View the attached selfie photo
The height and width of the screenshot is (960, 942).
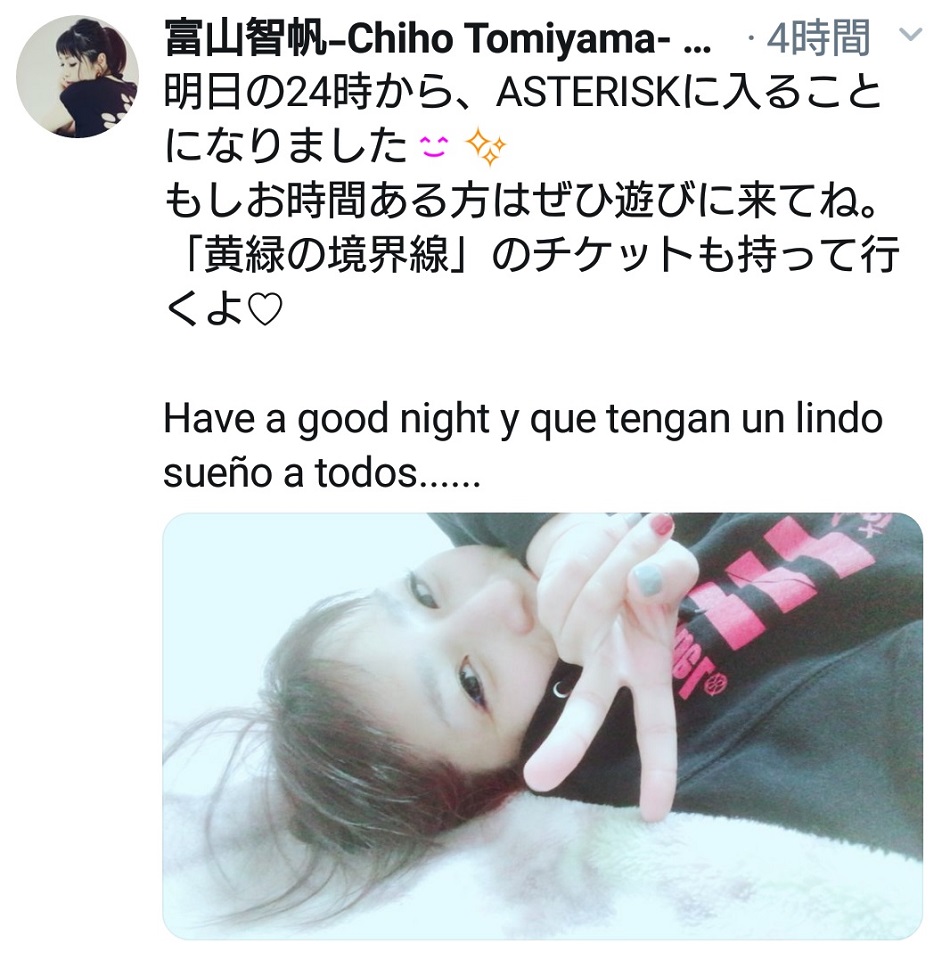(x=542, y=726)
